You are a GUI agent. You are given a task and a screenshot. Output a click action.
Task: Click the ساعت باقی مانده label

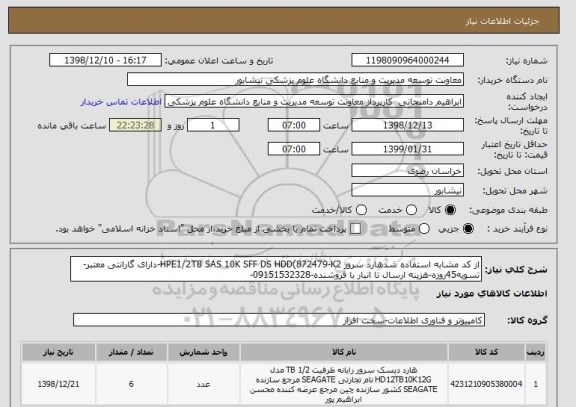pyautogui.click(x=72, y=126)
